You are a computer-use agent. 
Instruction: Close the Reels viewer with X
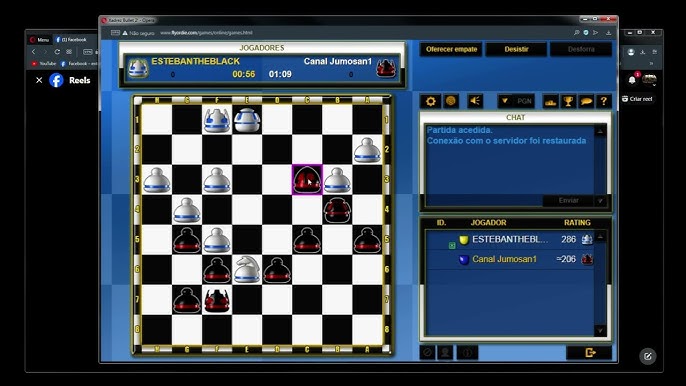(x=39, y=80)
